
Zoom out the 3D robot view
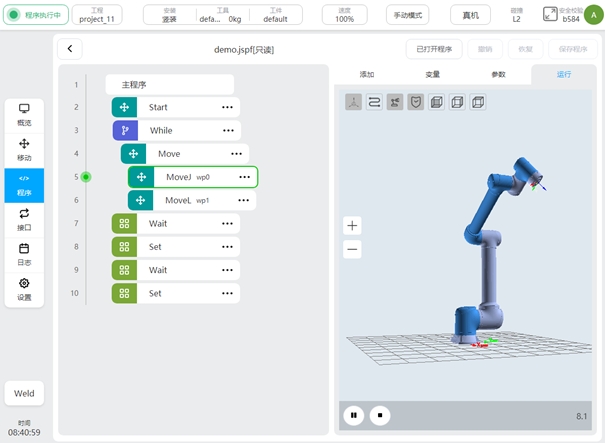352,250
